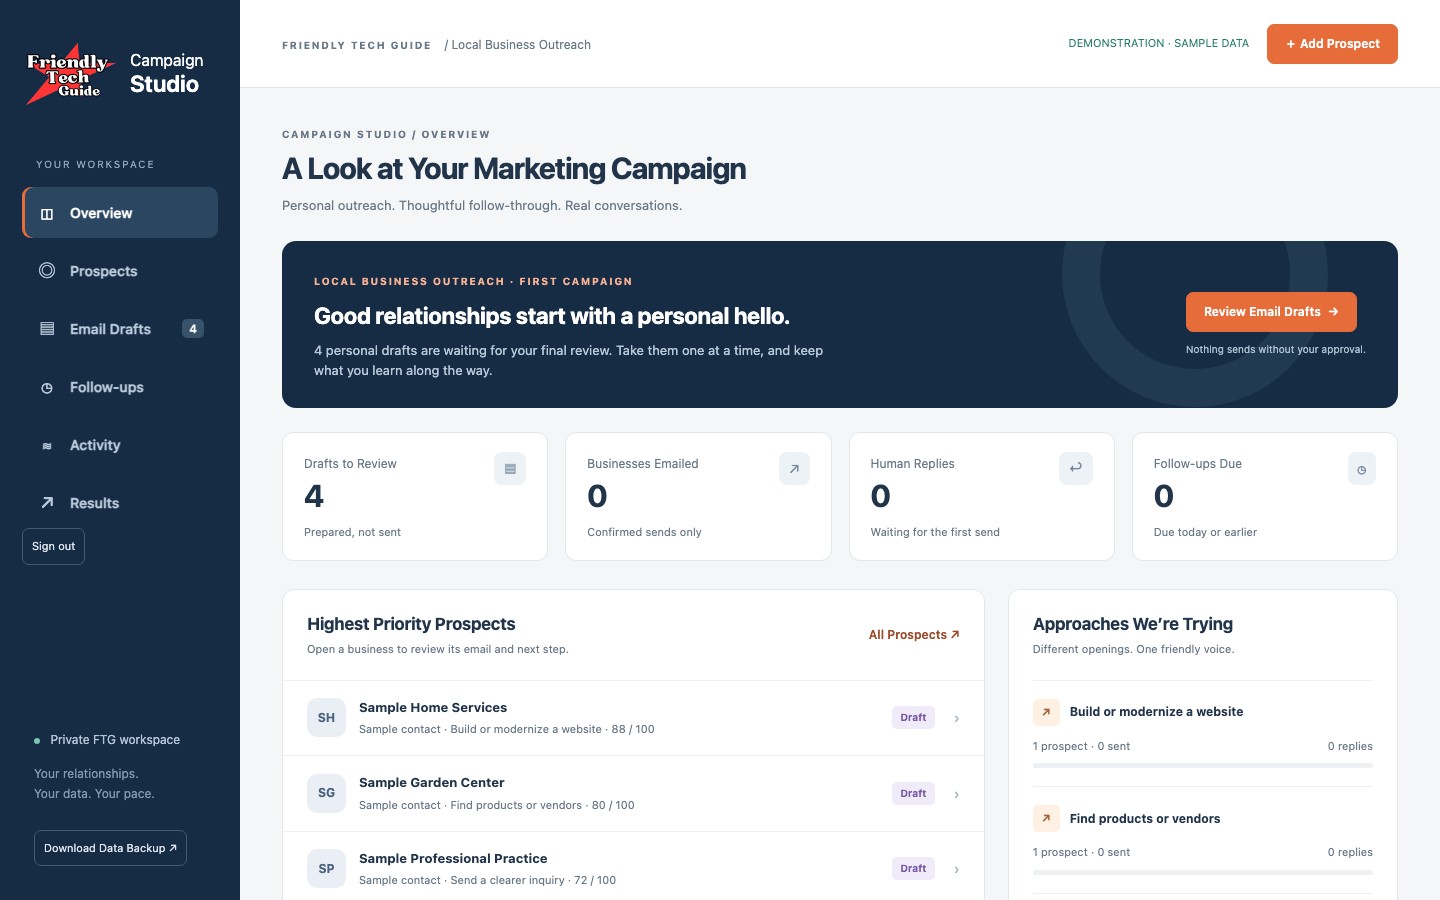Click the SG avatar for Sample Garden Center
The width and height of the screenshot is (1440, 900).
click(326, 793)
